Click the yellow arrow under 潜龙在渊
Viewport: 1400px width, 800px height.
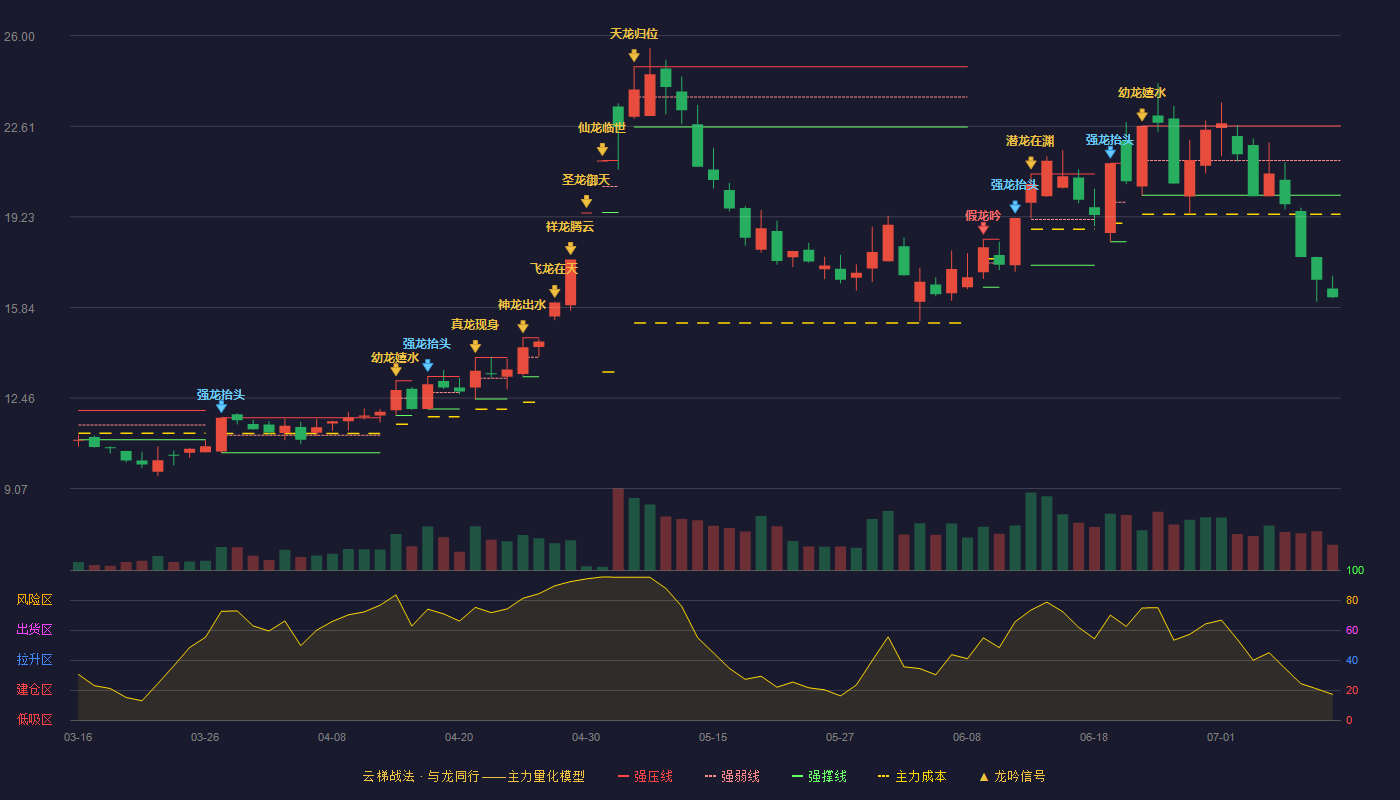pos(1030,163)
